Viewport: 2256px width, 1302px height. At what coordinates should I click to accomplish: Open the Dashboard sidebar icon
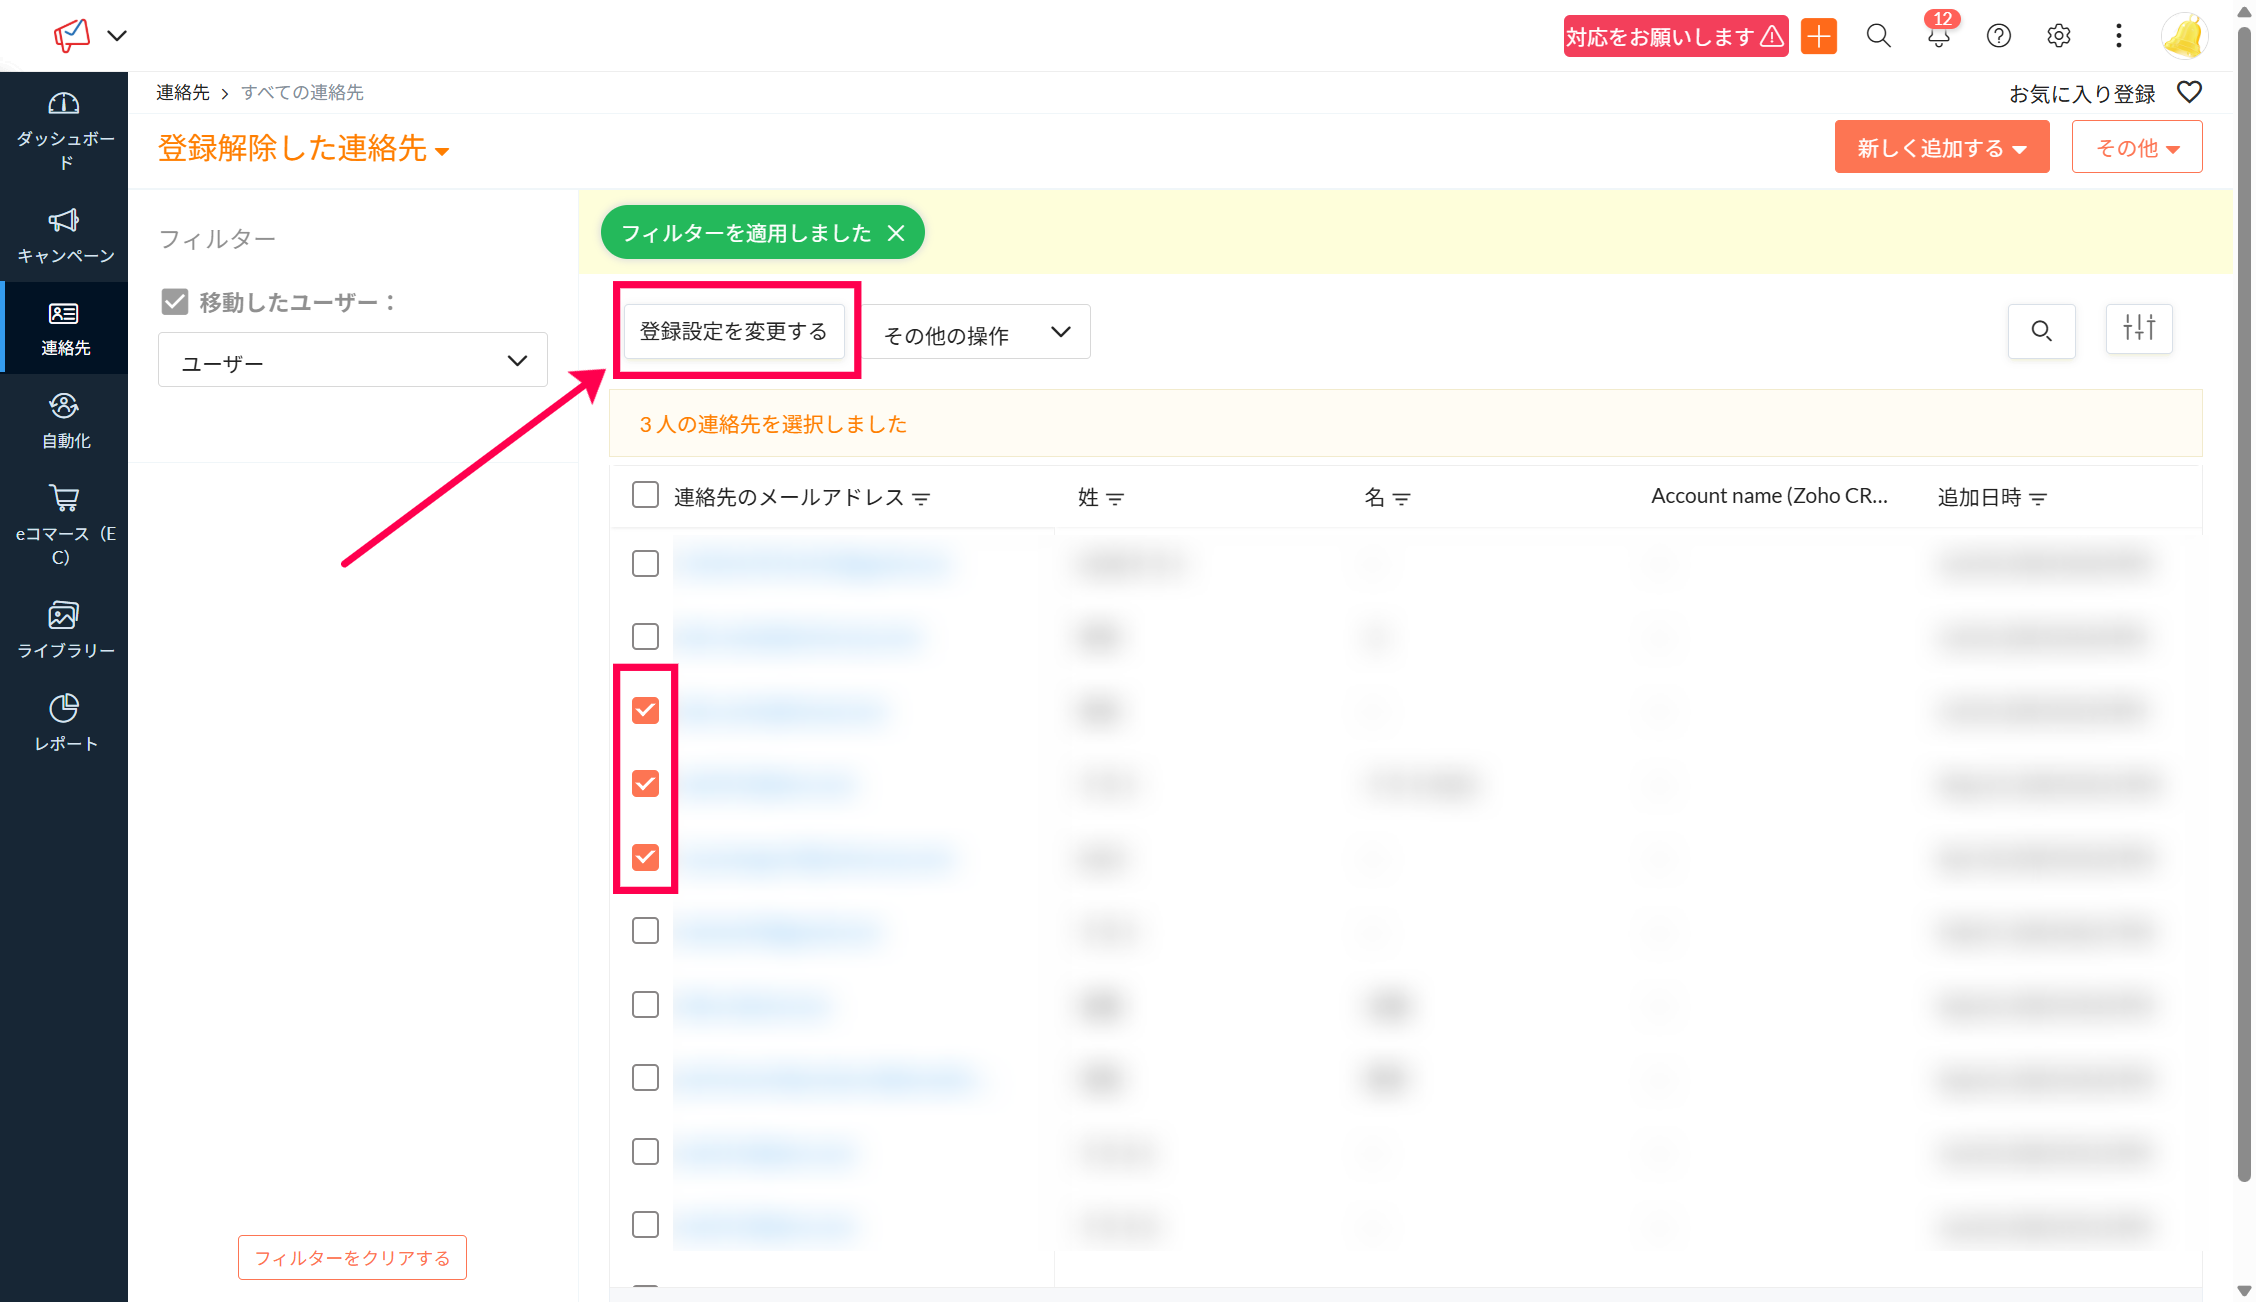pos(64,104)
